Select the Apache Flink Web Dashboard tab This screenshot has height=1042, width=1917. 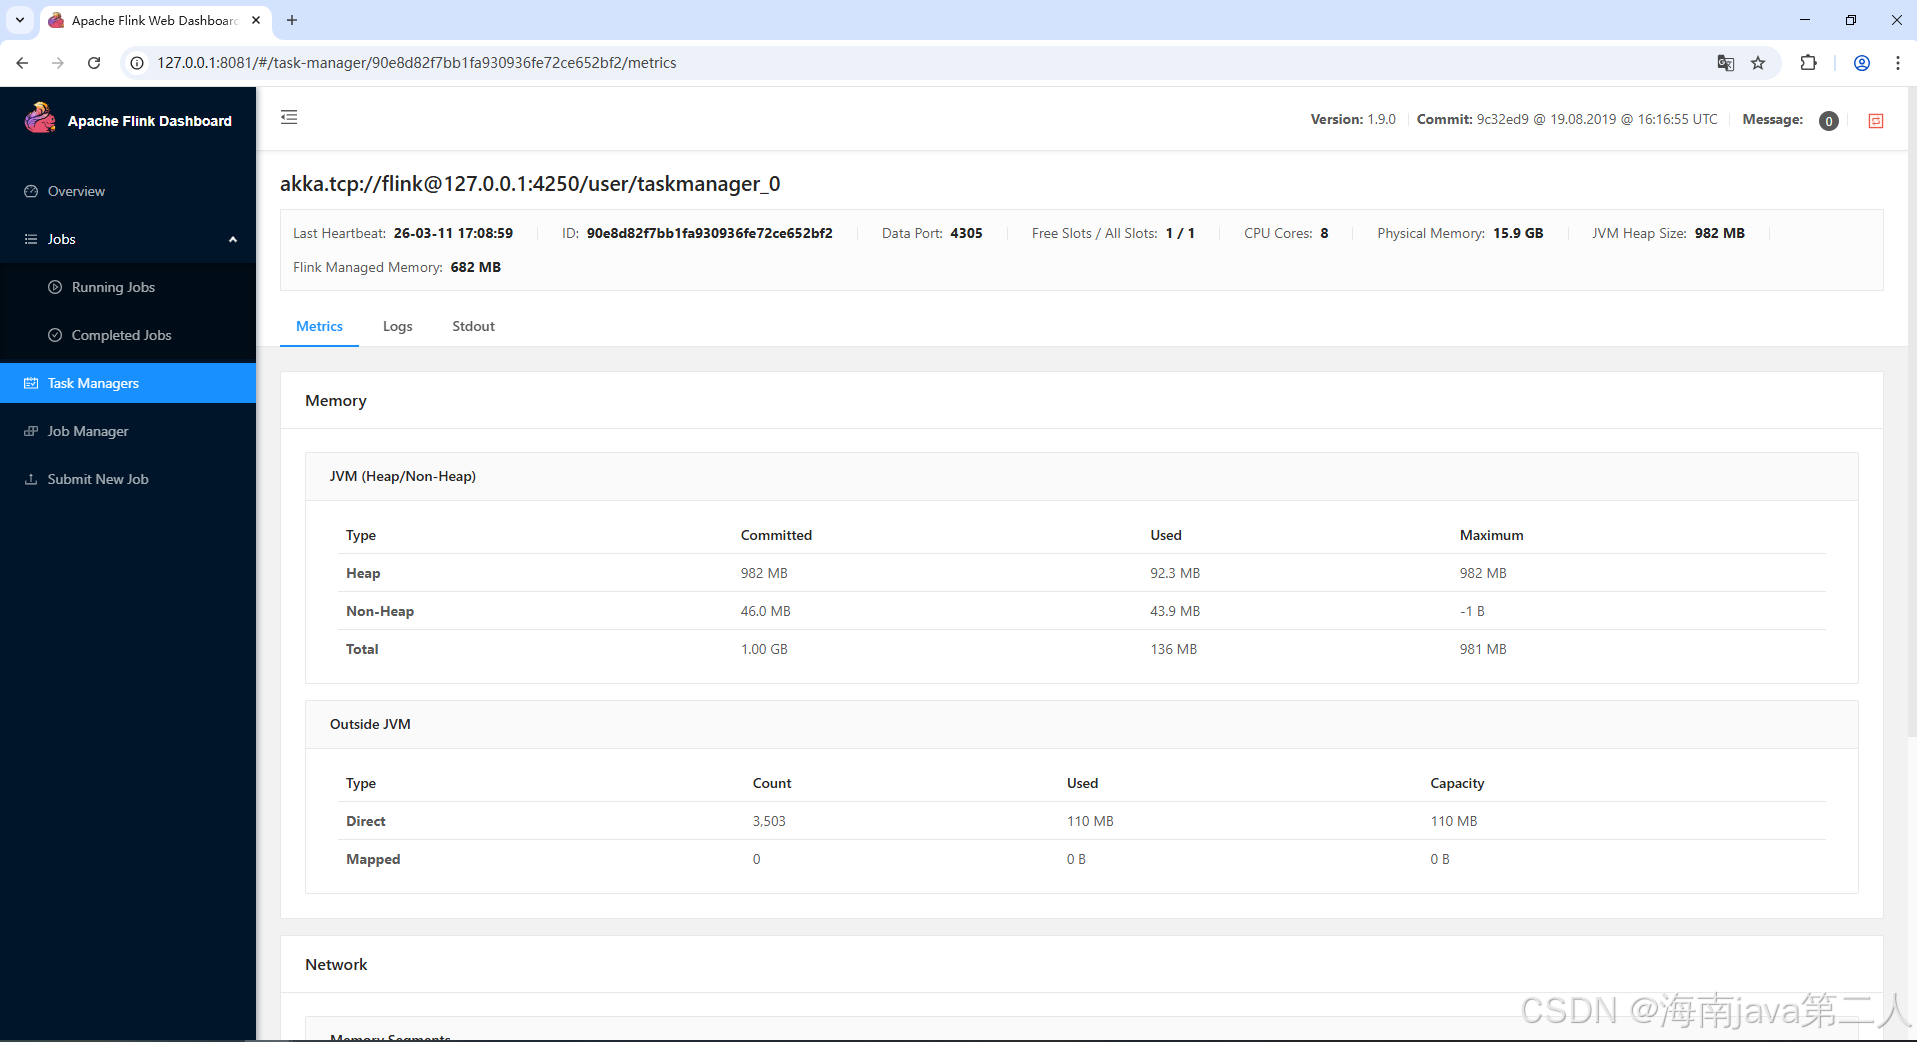pyautogui.click(x=155, y=20)
